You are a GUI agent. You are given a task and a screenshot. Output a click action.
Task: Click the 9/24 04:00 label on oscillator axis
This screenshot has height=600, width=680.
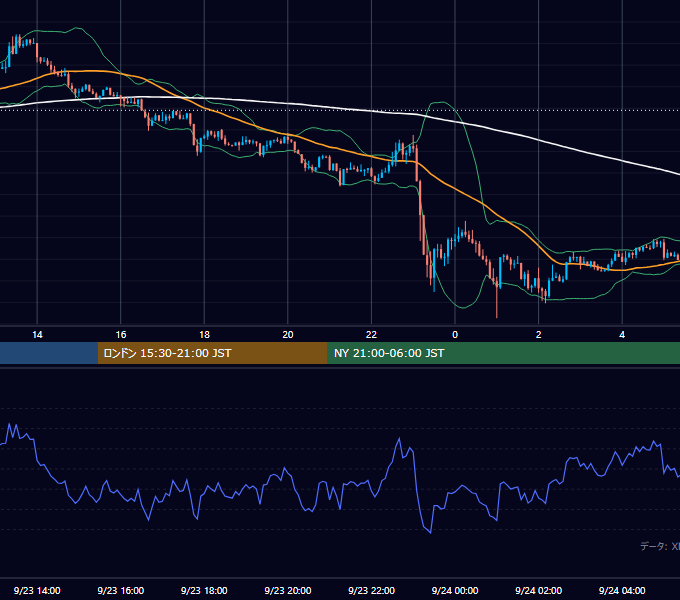tap(622, 590)
